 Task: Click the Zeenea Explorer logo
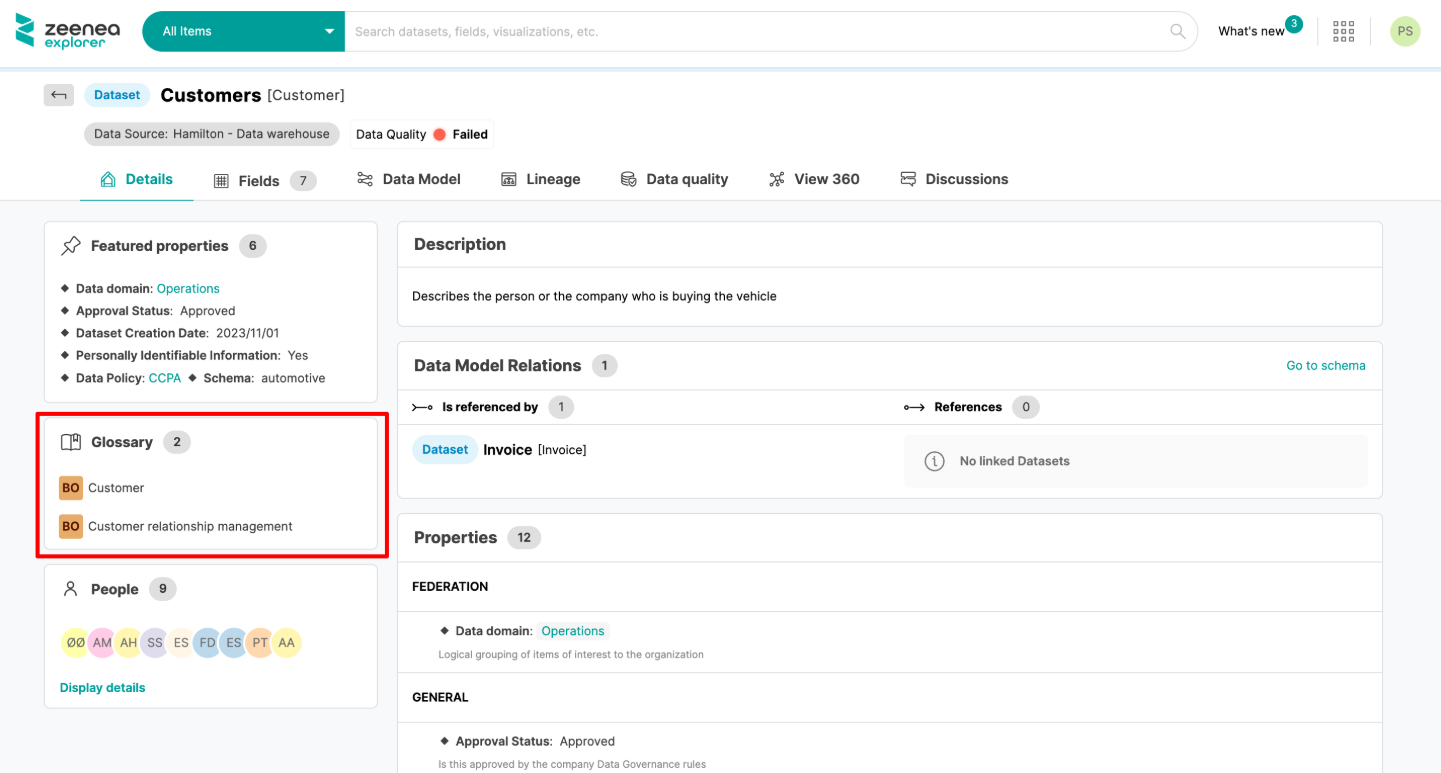click(68, 31)
